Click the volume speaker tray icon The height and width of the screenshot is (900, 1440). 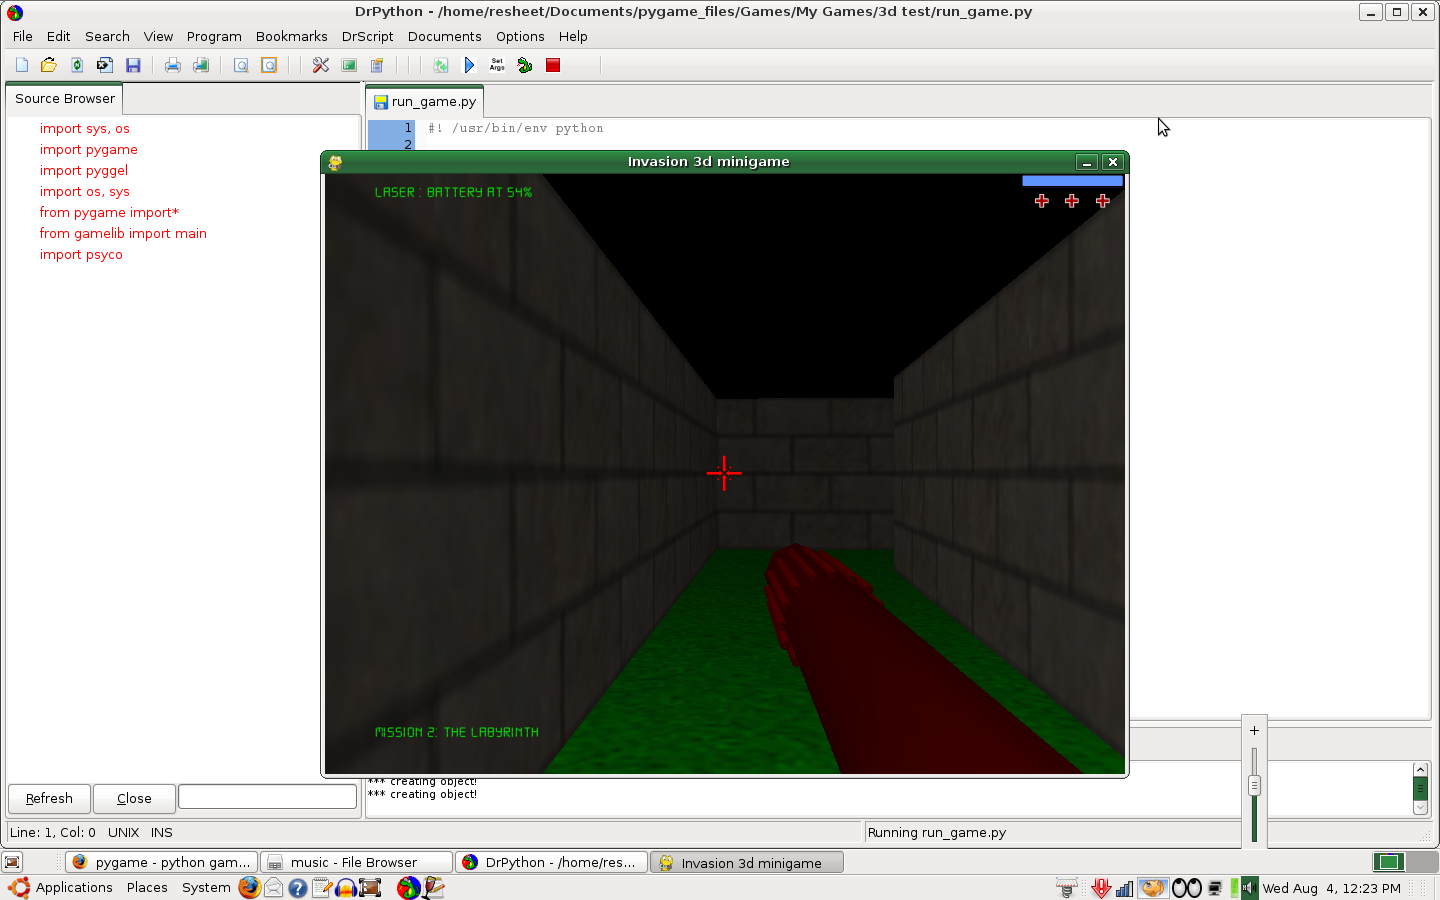[x=1249, y=888]
